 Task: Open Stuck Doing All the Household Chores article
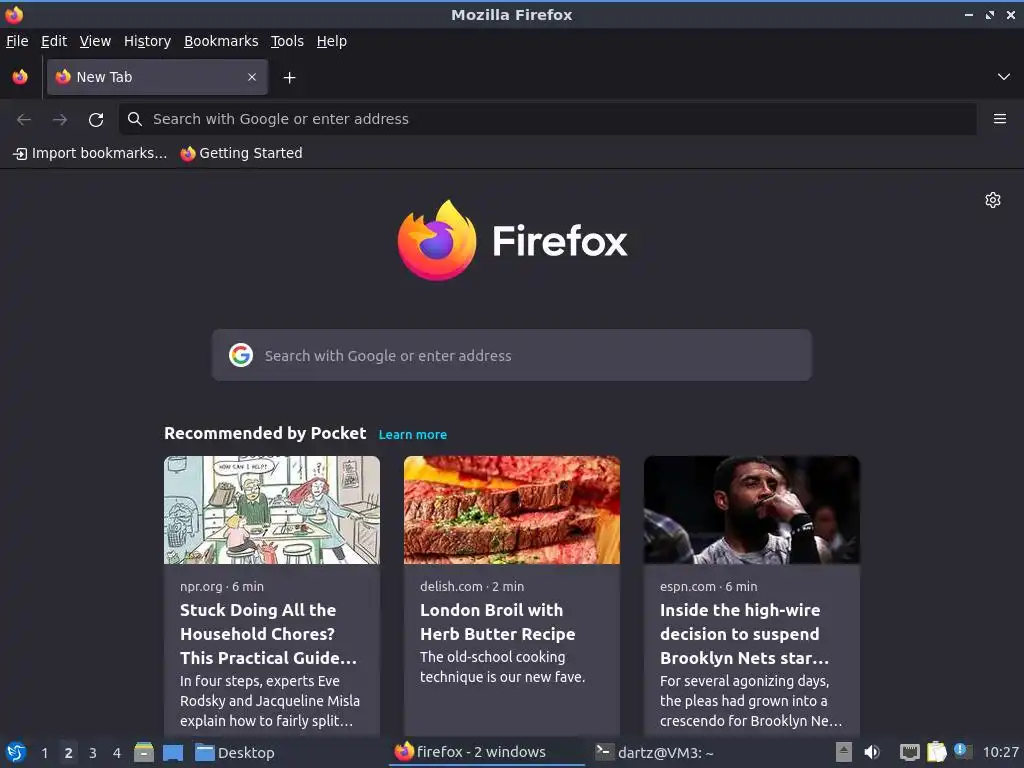click(x=268, y=633)
